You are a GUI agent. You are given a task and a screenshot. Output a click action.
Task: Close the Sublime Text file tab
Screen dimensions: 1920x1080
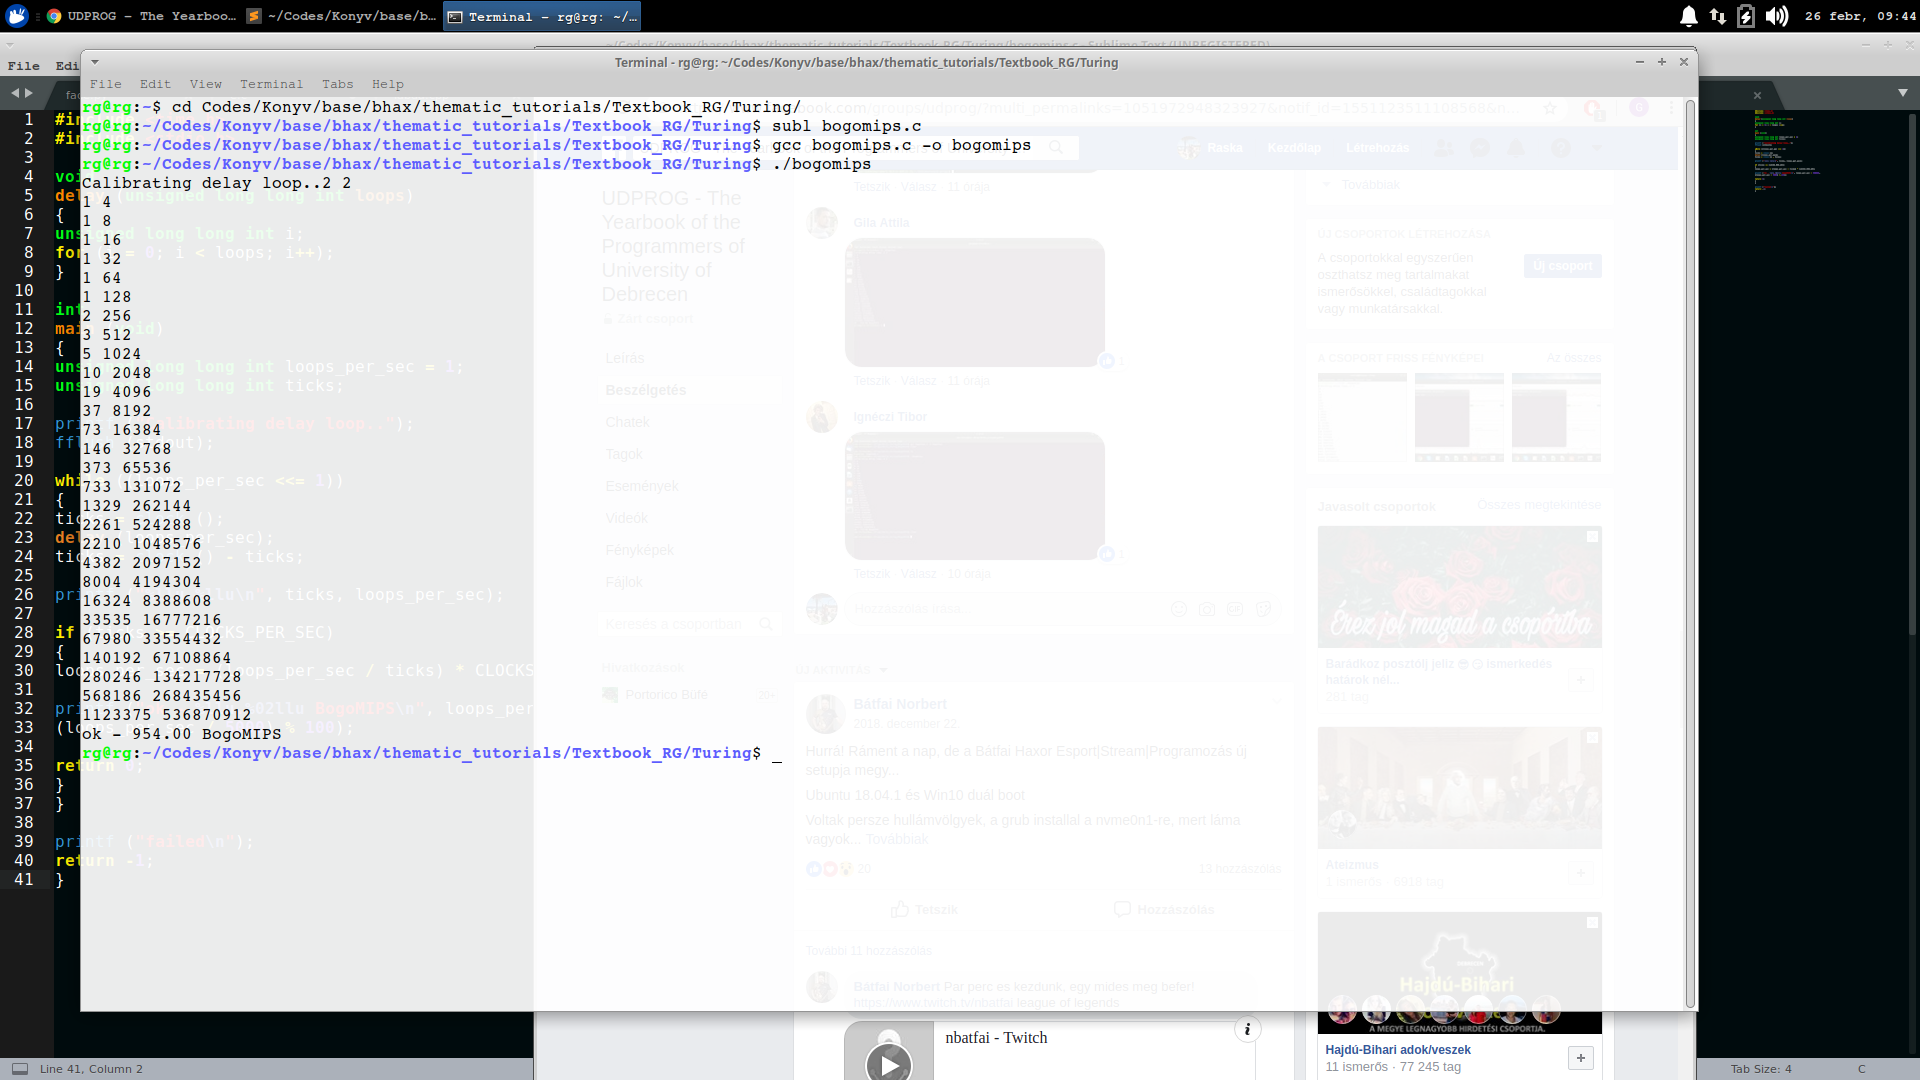point(1757,95)
